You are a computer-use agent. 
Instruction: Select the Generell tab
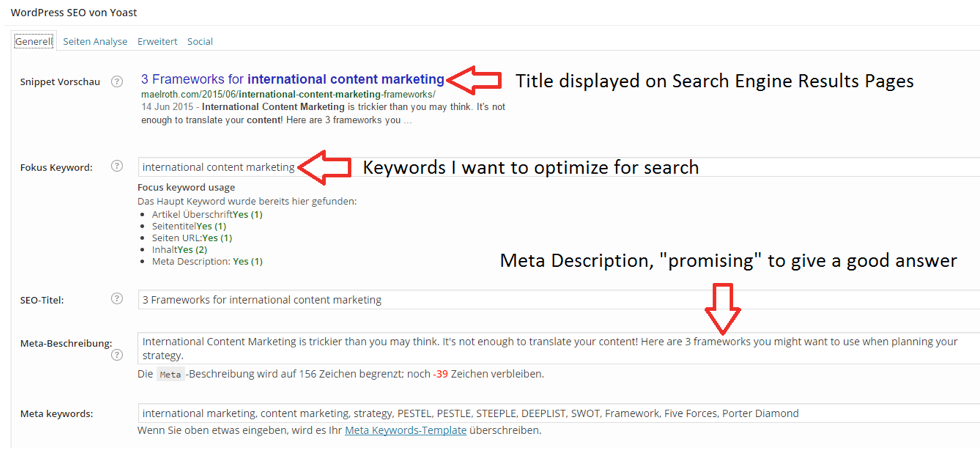(33, 42)
